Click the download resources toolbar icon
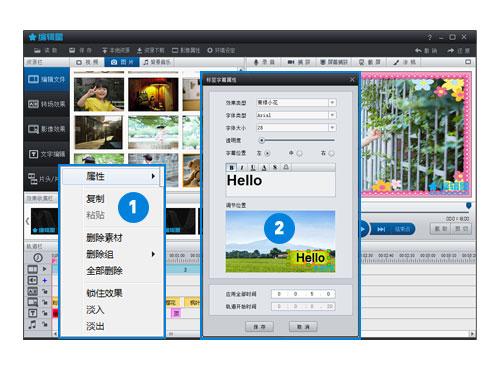The height and width of the screenshot is (370, 500). (140, 50)
